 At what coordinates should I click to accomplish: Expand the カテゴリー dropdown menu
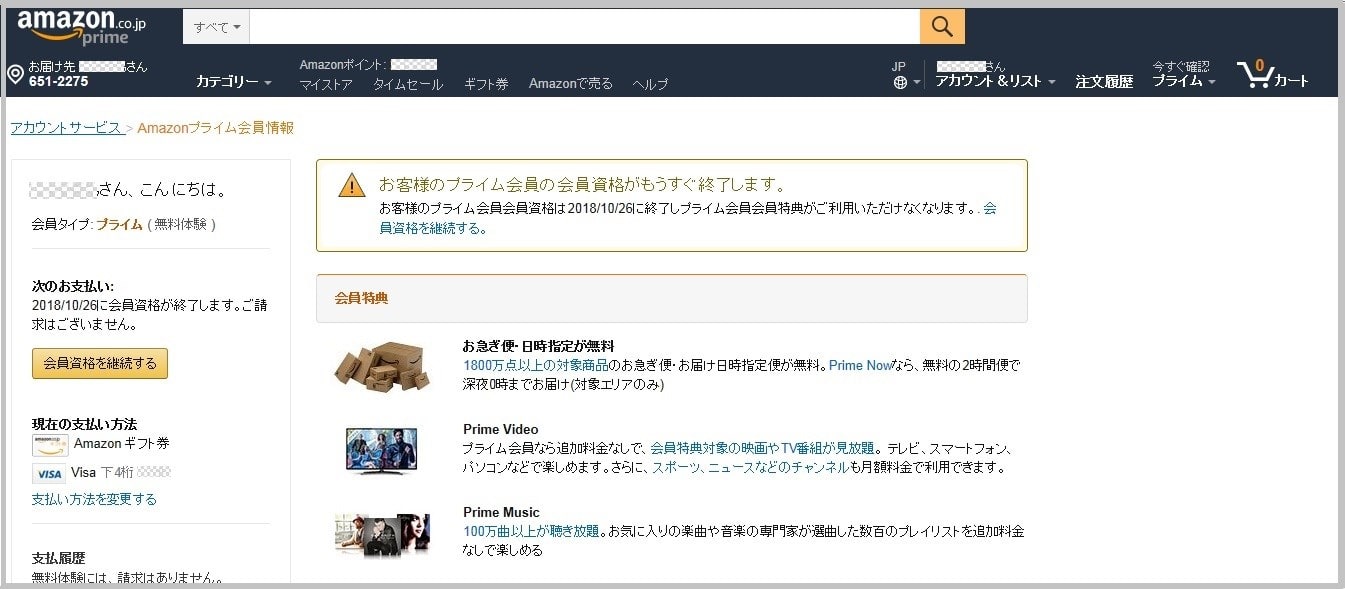click(x=234, y=82)
